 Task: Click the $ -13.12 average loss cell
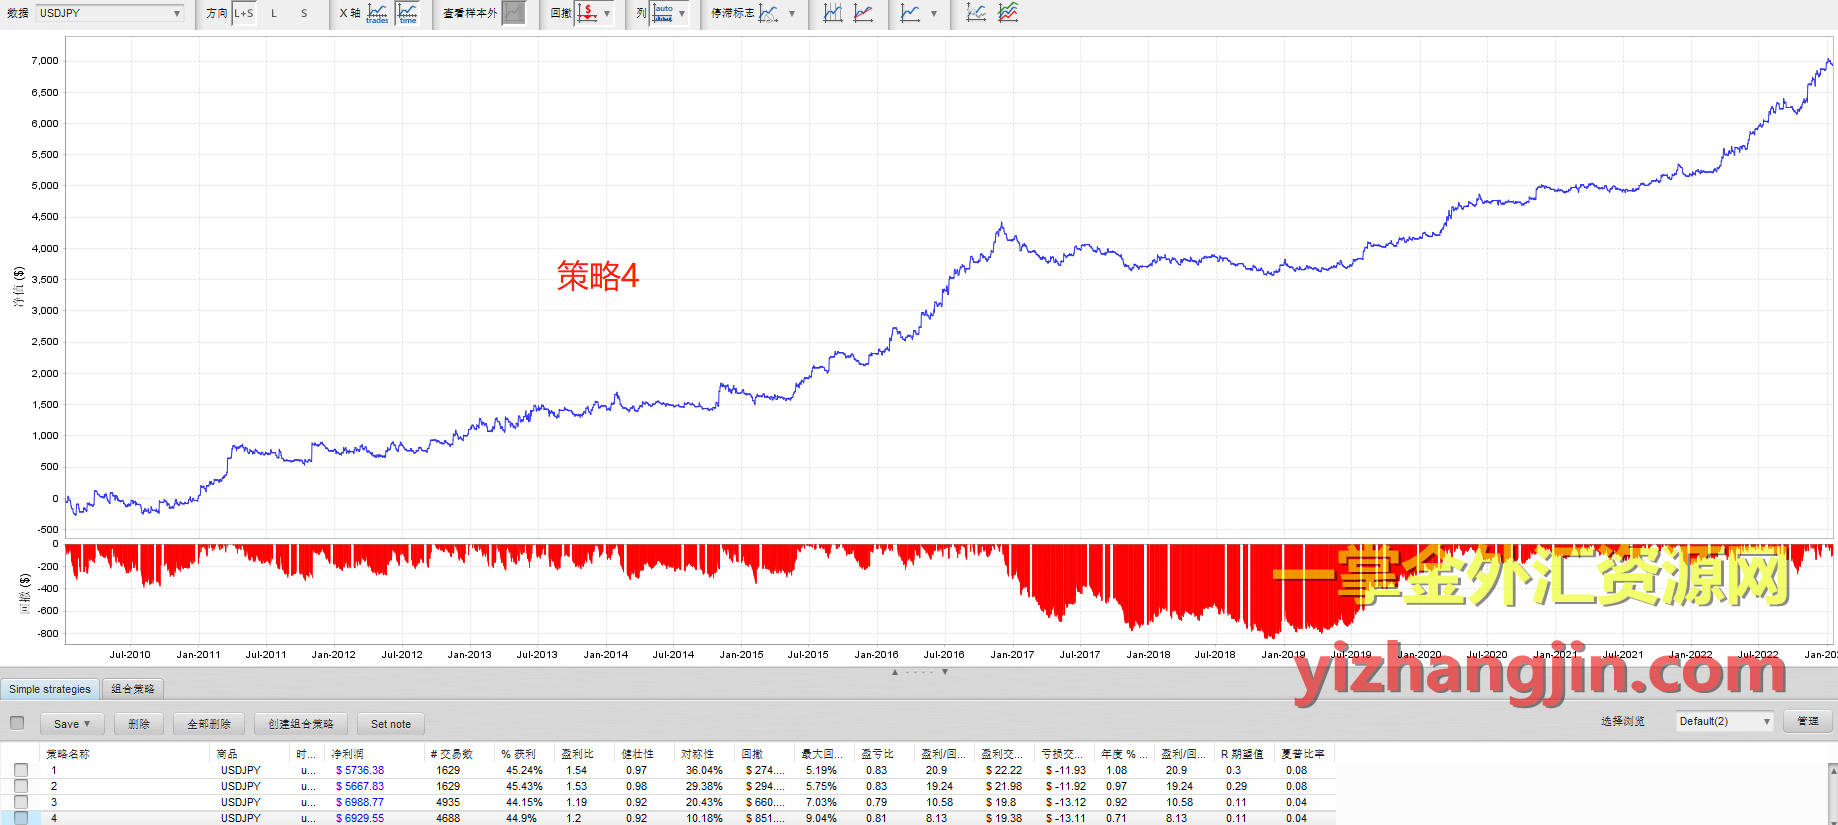1066,802
